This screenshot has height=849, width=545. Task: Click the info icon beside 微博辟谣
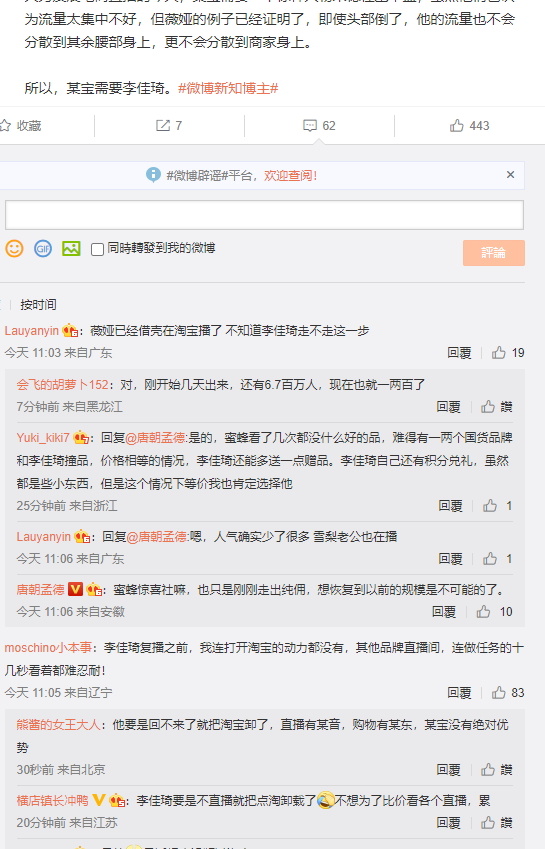tap(153, 174)
